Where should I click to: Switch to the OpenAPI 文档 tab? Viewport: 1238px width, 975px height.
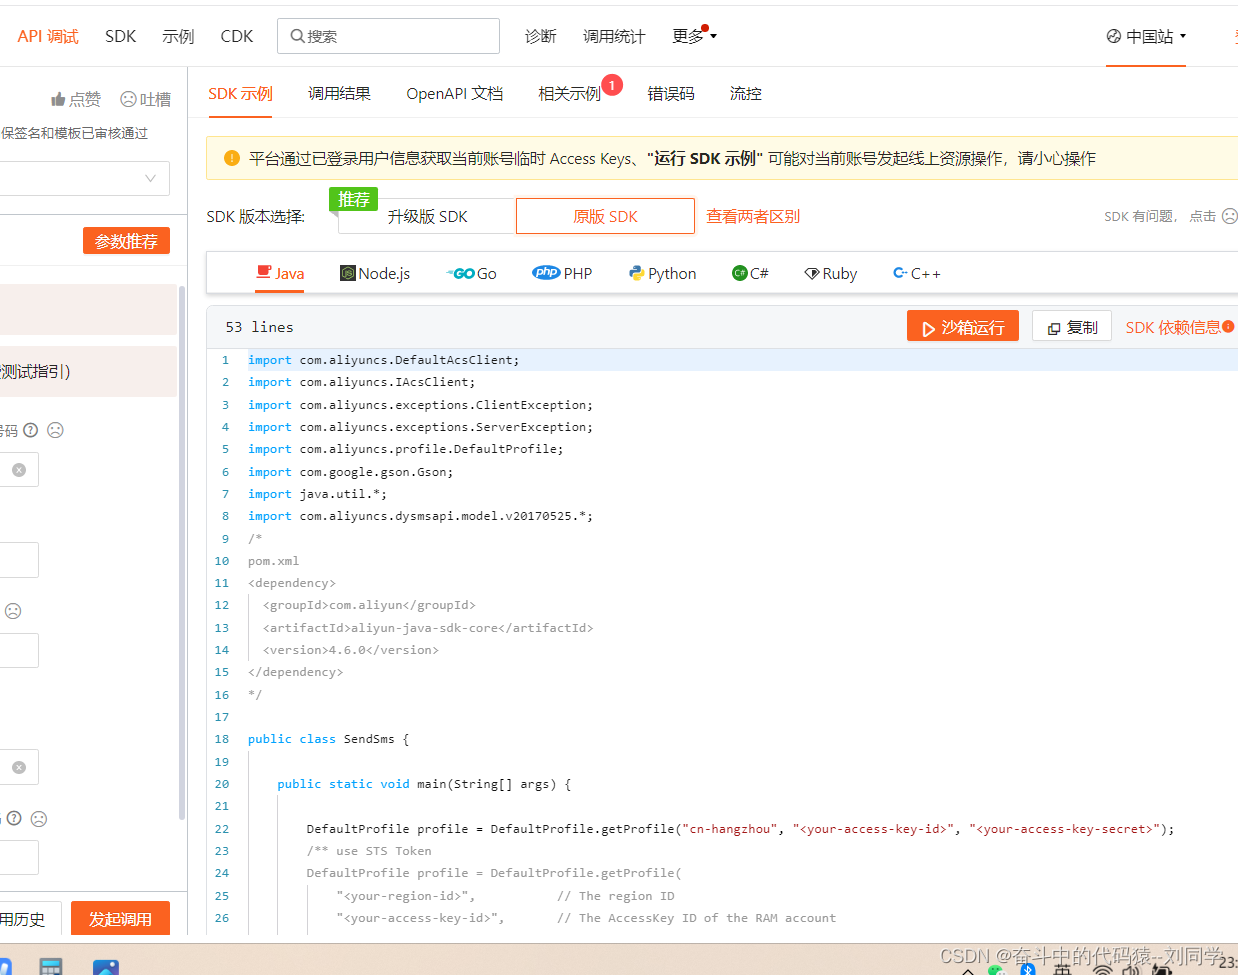[454, 93]
